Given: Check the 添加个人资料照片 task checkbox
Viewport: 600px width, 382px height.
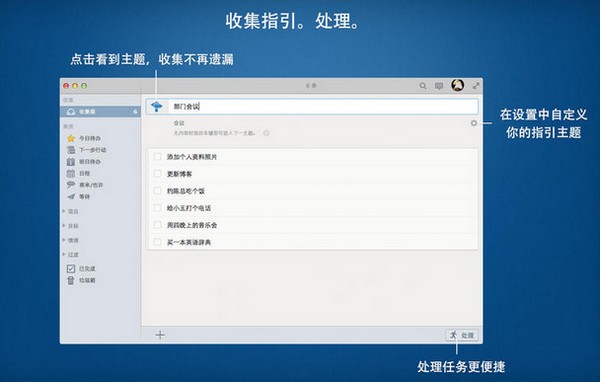Looking at the screenshot, I should 157,157.
